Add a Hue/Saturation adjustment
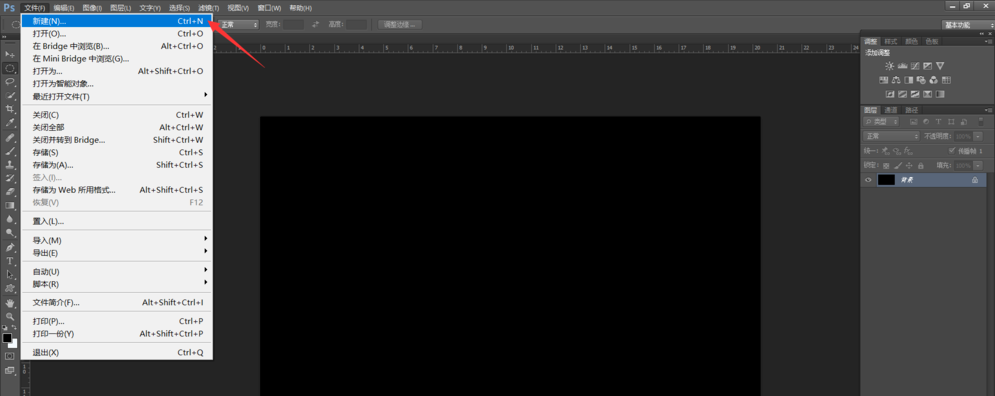Screen dimensions: 995x396 (883, 80)
